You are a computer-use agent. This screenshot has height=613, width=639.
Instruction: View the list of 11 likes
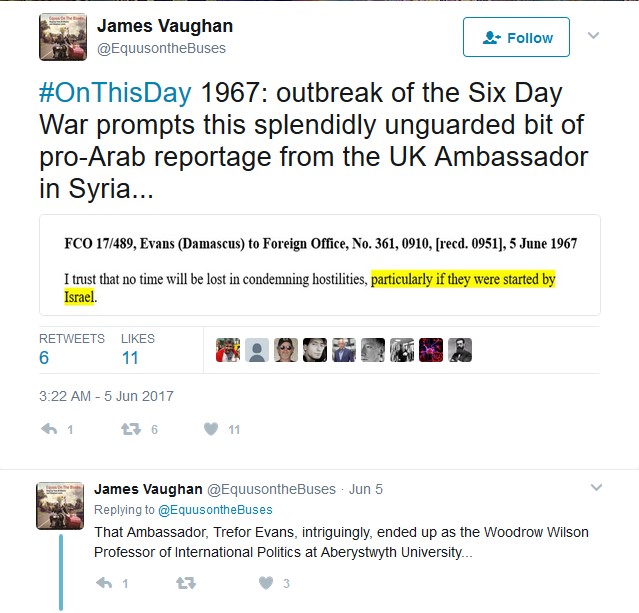pyautogui.click(x=138, y=350)
